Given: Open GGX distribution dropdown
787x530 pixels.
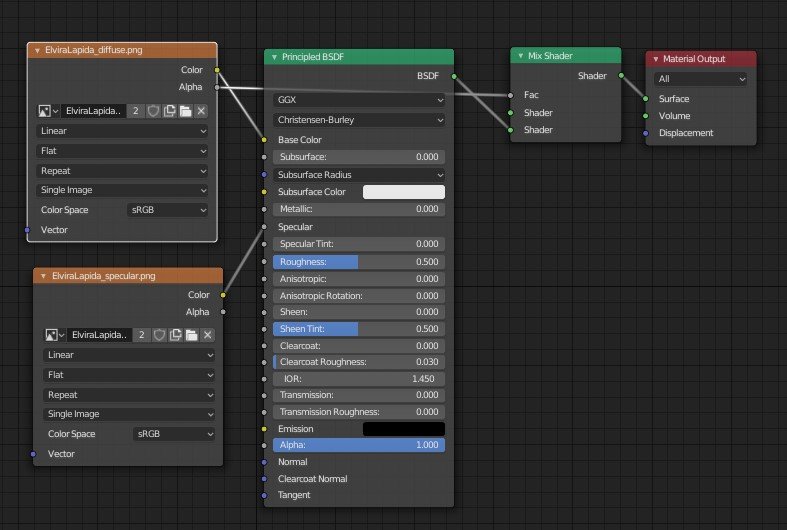Looking at the screenshot, I should pyautogui.click(x=358, y=100).
